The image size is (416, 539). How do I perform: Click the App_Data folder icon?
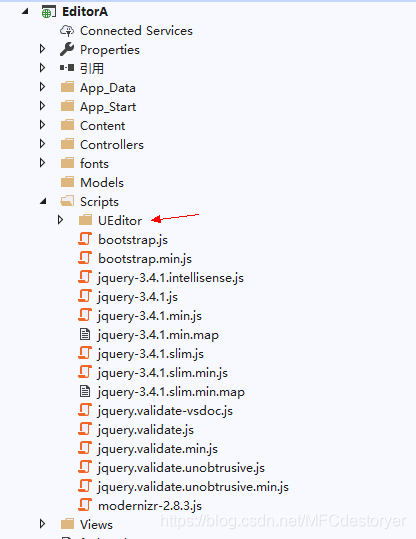[67, 87]
